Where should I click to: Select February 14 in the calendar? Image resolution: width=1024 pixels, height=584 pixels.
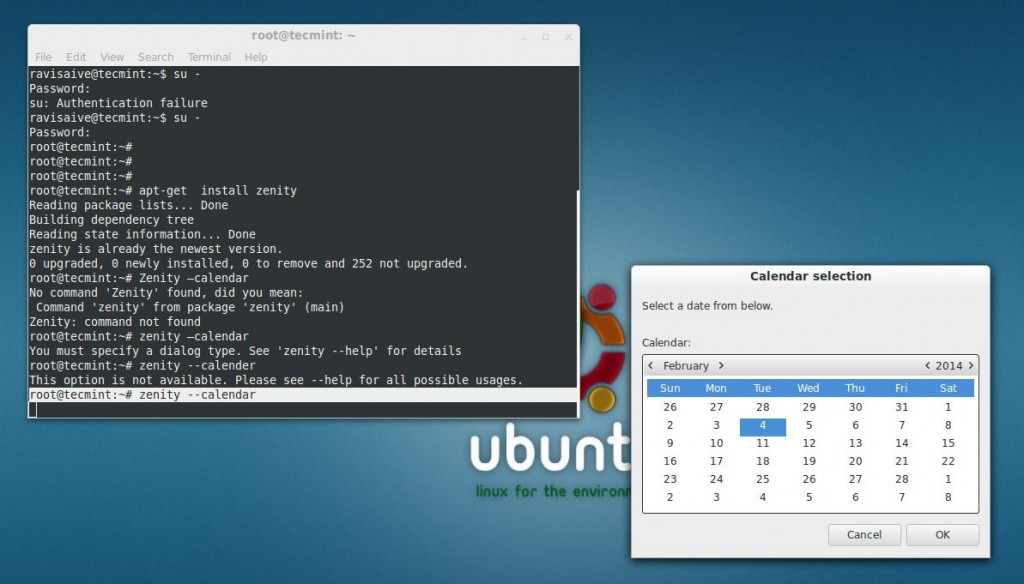pyautogui.click(x=901, y=443)
